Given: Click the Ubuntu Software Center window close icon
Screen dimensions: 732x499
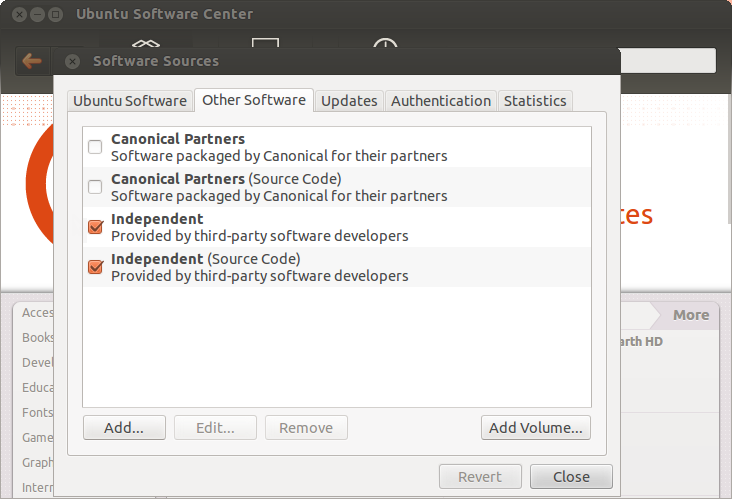Looking at the screenshot, I should coord(17,14).
